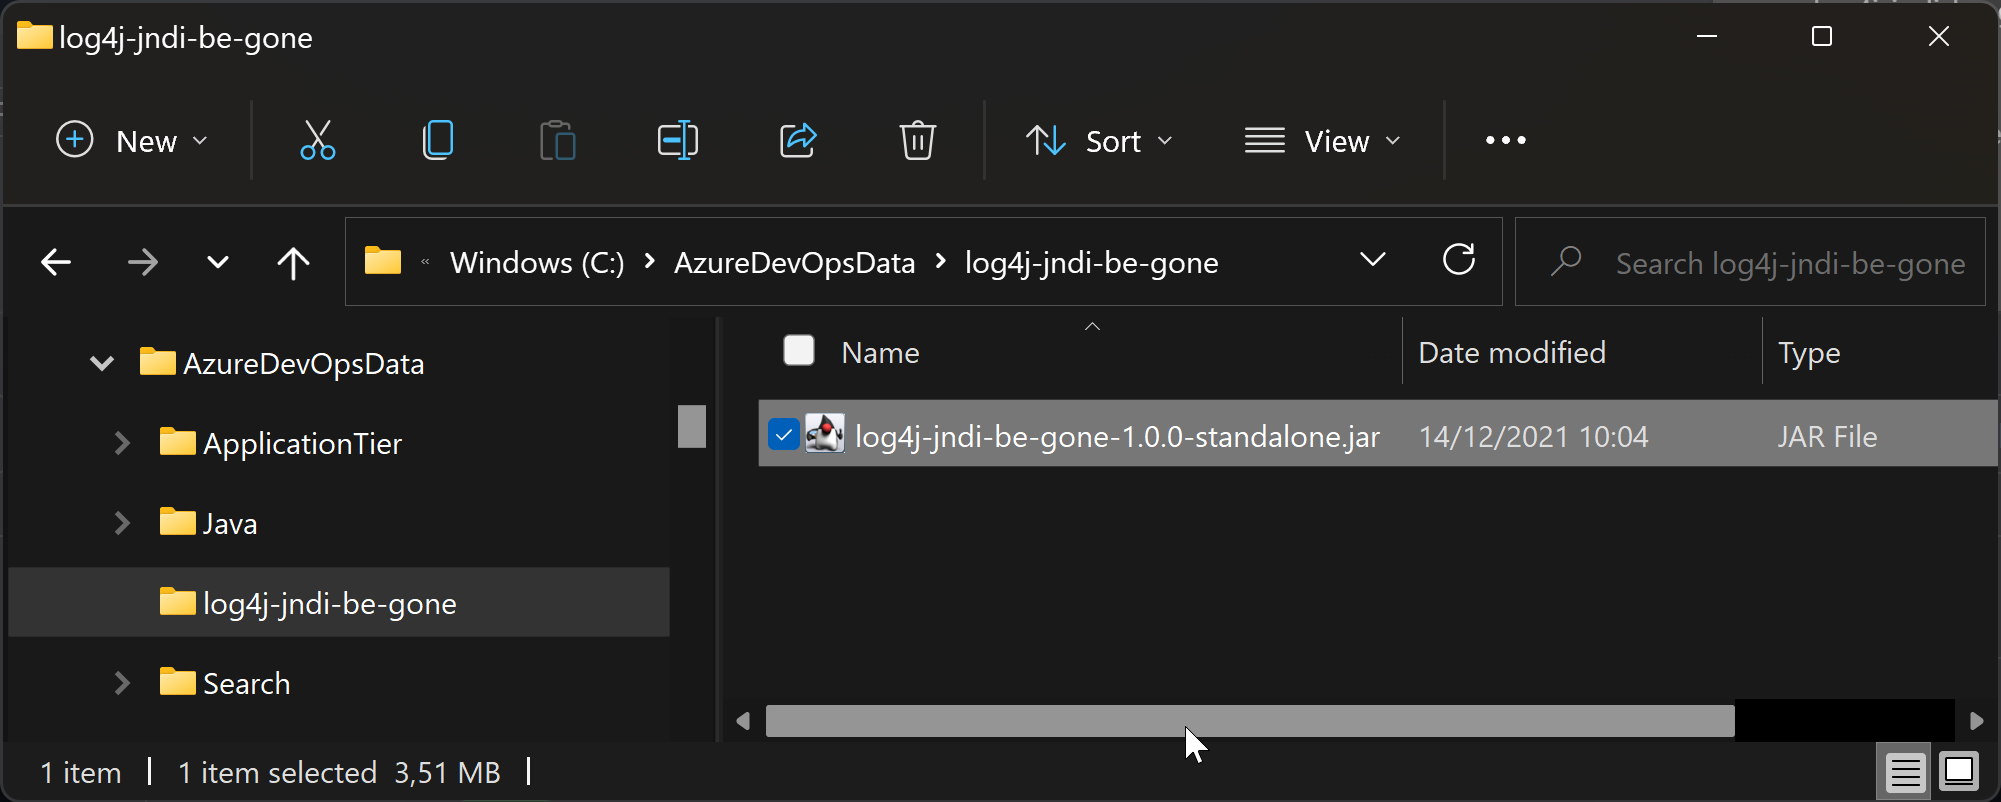This screenshot has width=2001, height=802.
Task: Open address bar history dropdown
Action: [x=1373, y=260]
